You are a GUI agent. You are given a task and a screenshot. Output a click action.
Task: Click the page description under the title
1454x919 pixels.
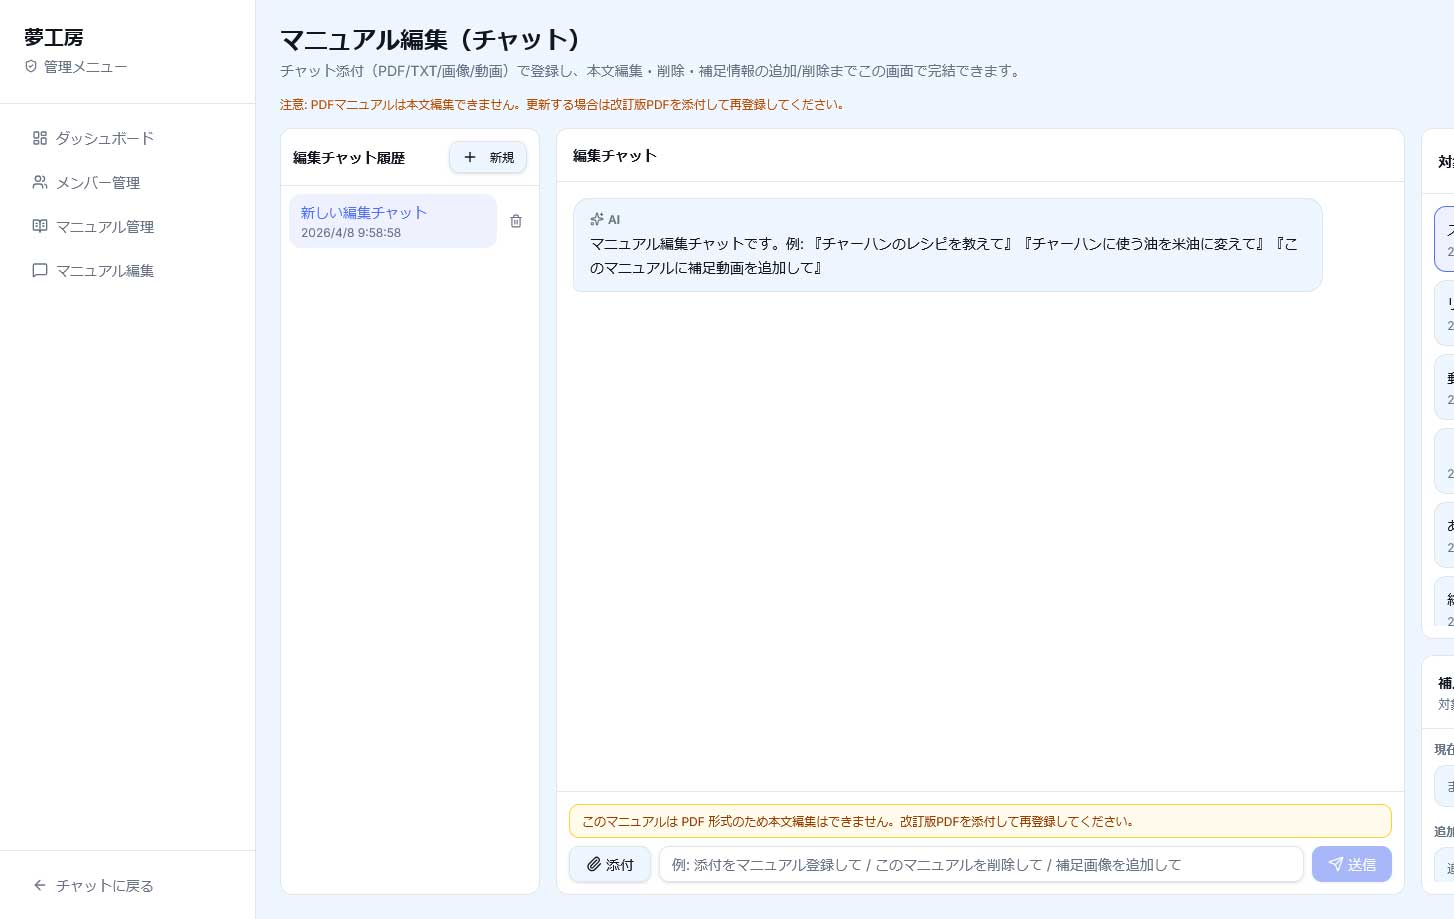point(652,71)
